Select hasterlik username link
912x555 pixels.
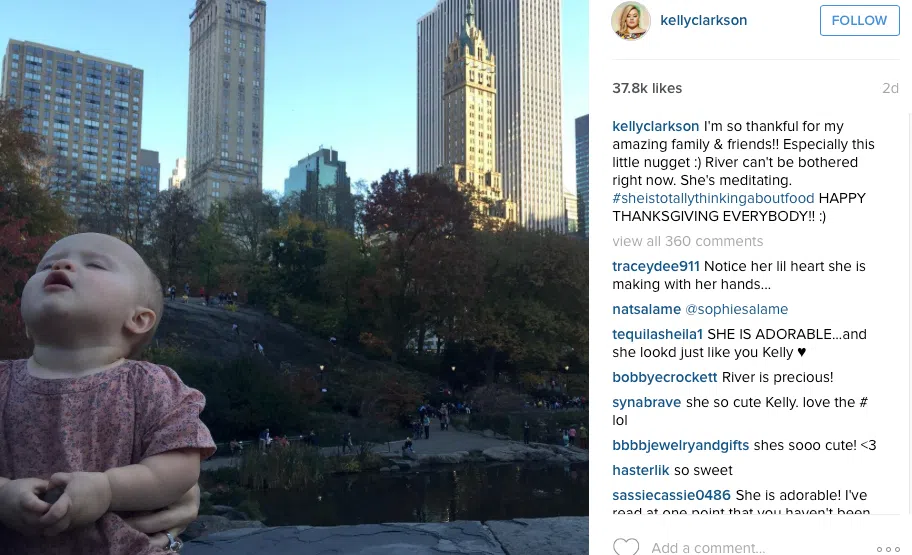click(640, 471)
